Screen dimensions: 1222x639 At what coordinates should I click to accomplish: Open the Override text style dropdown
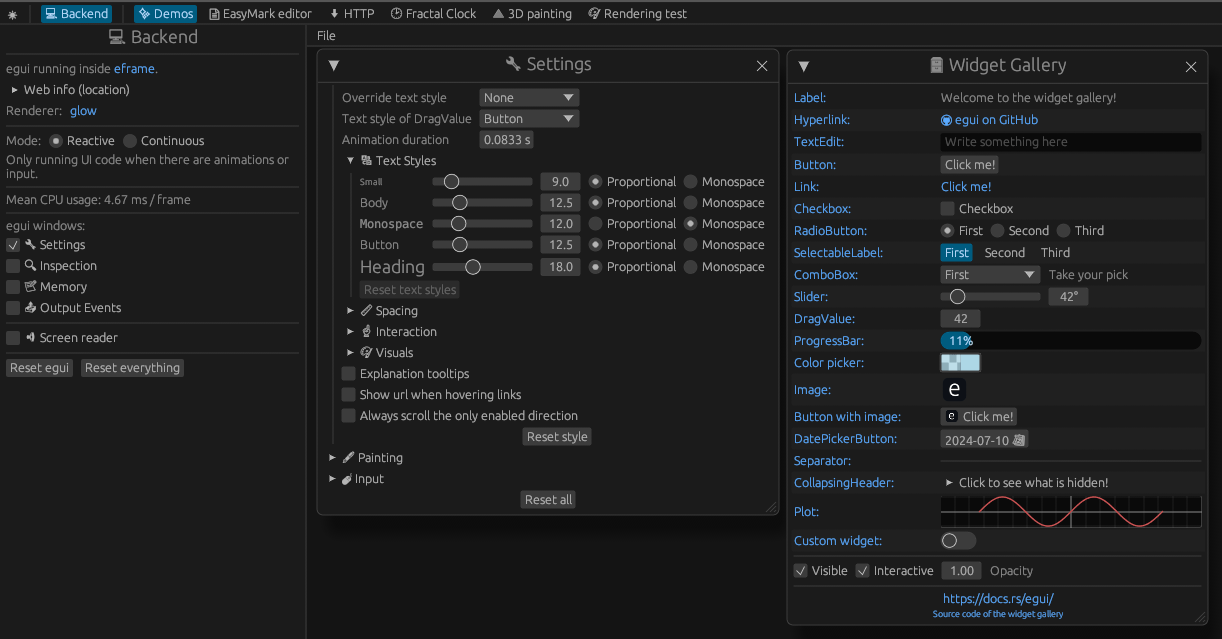(x=529, y=98)
